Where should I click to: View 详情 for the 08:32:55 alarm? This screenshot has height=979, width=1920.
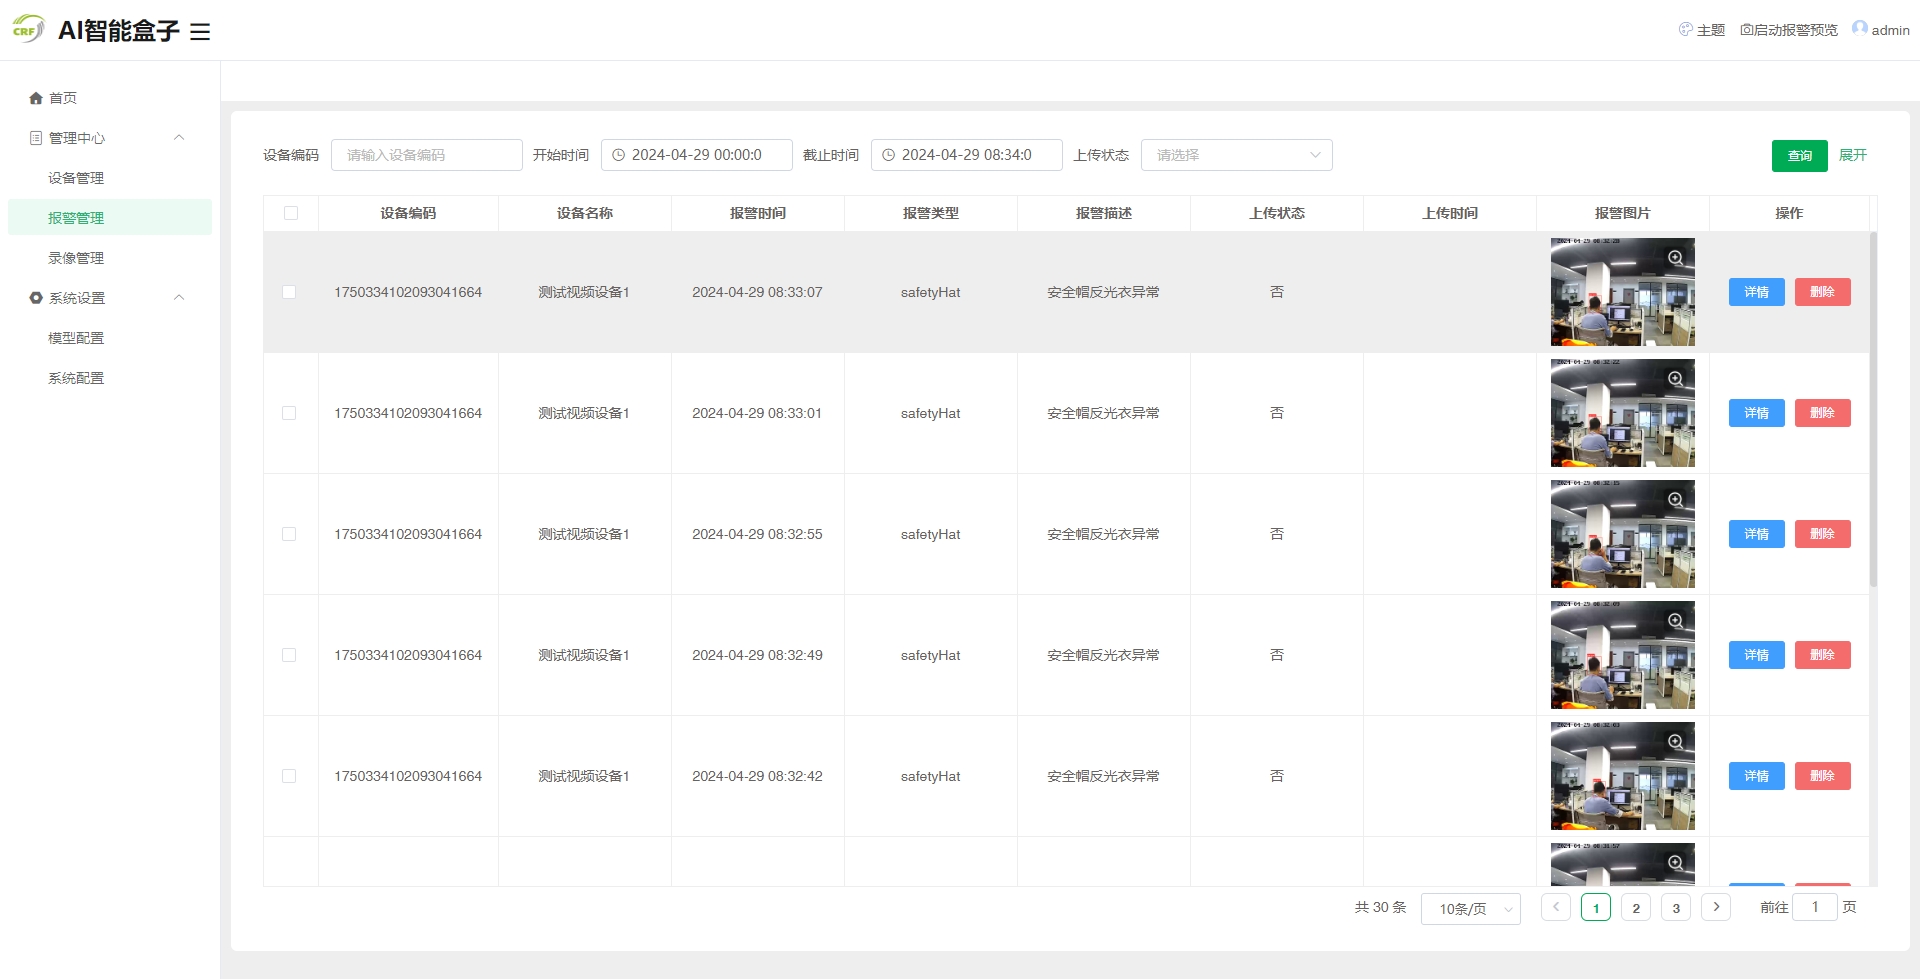[x=1757, y=534]
